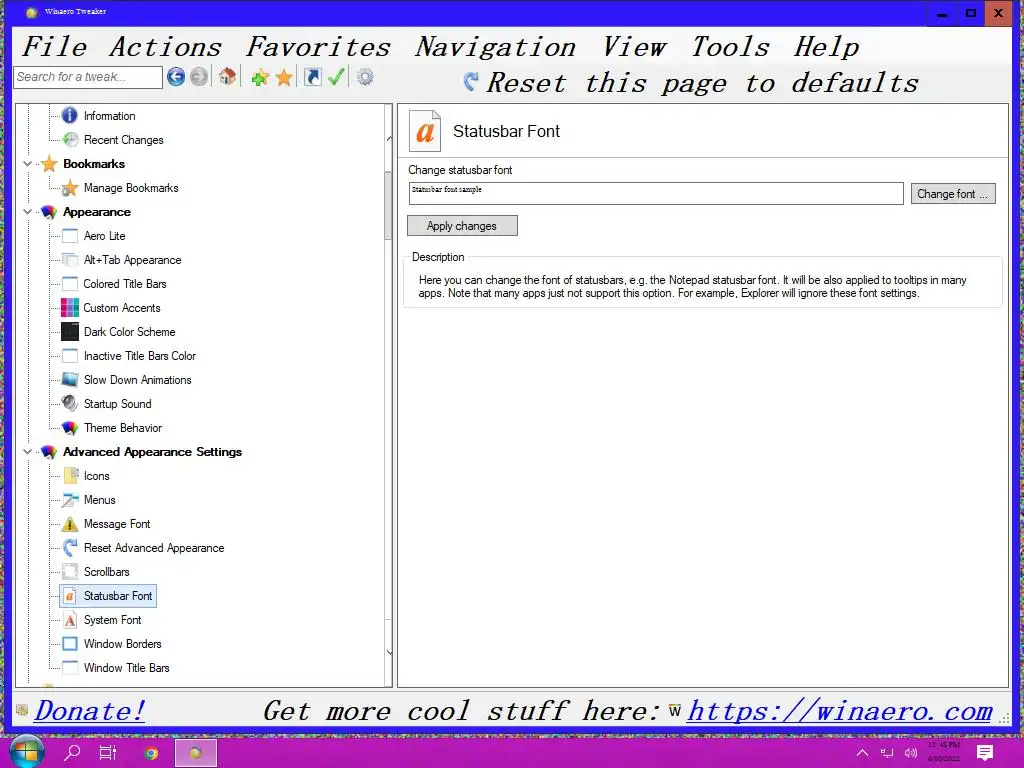Select Inactive Title Bars Color item
Viewport: 1024px width, 768px height.
pos(140,356)
